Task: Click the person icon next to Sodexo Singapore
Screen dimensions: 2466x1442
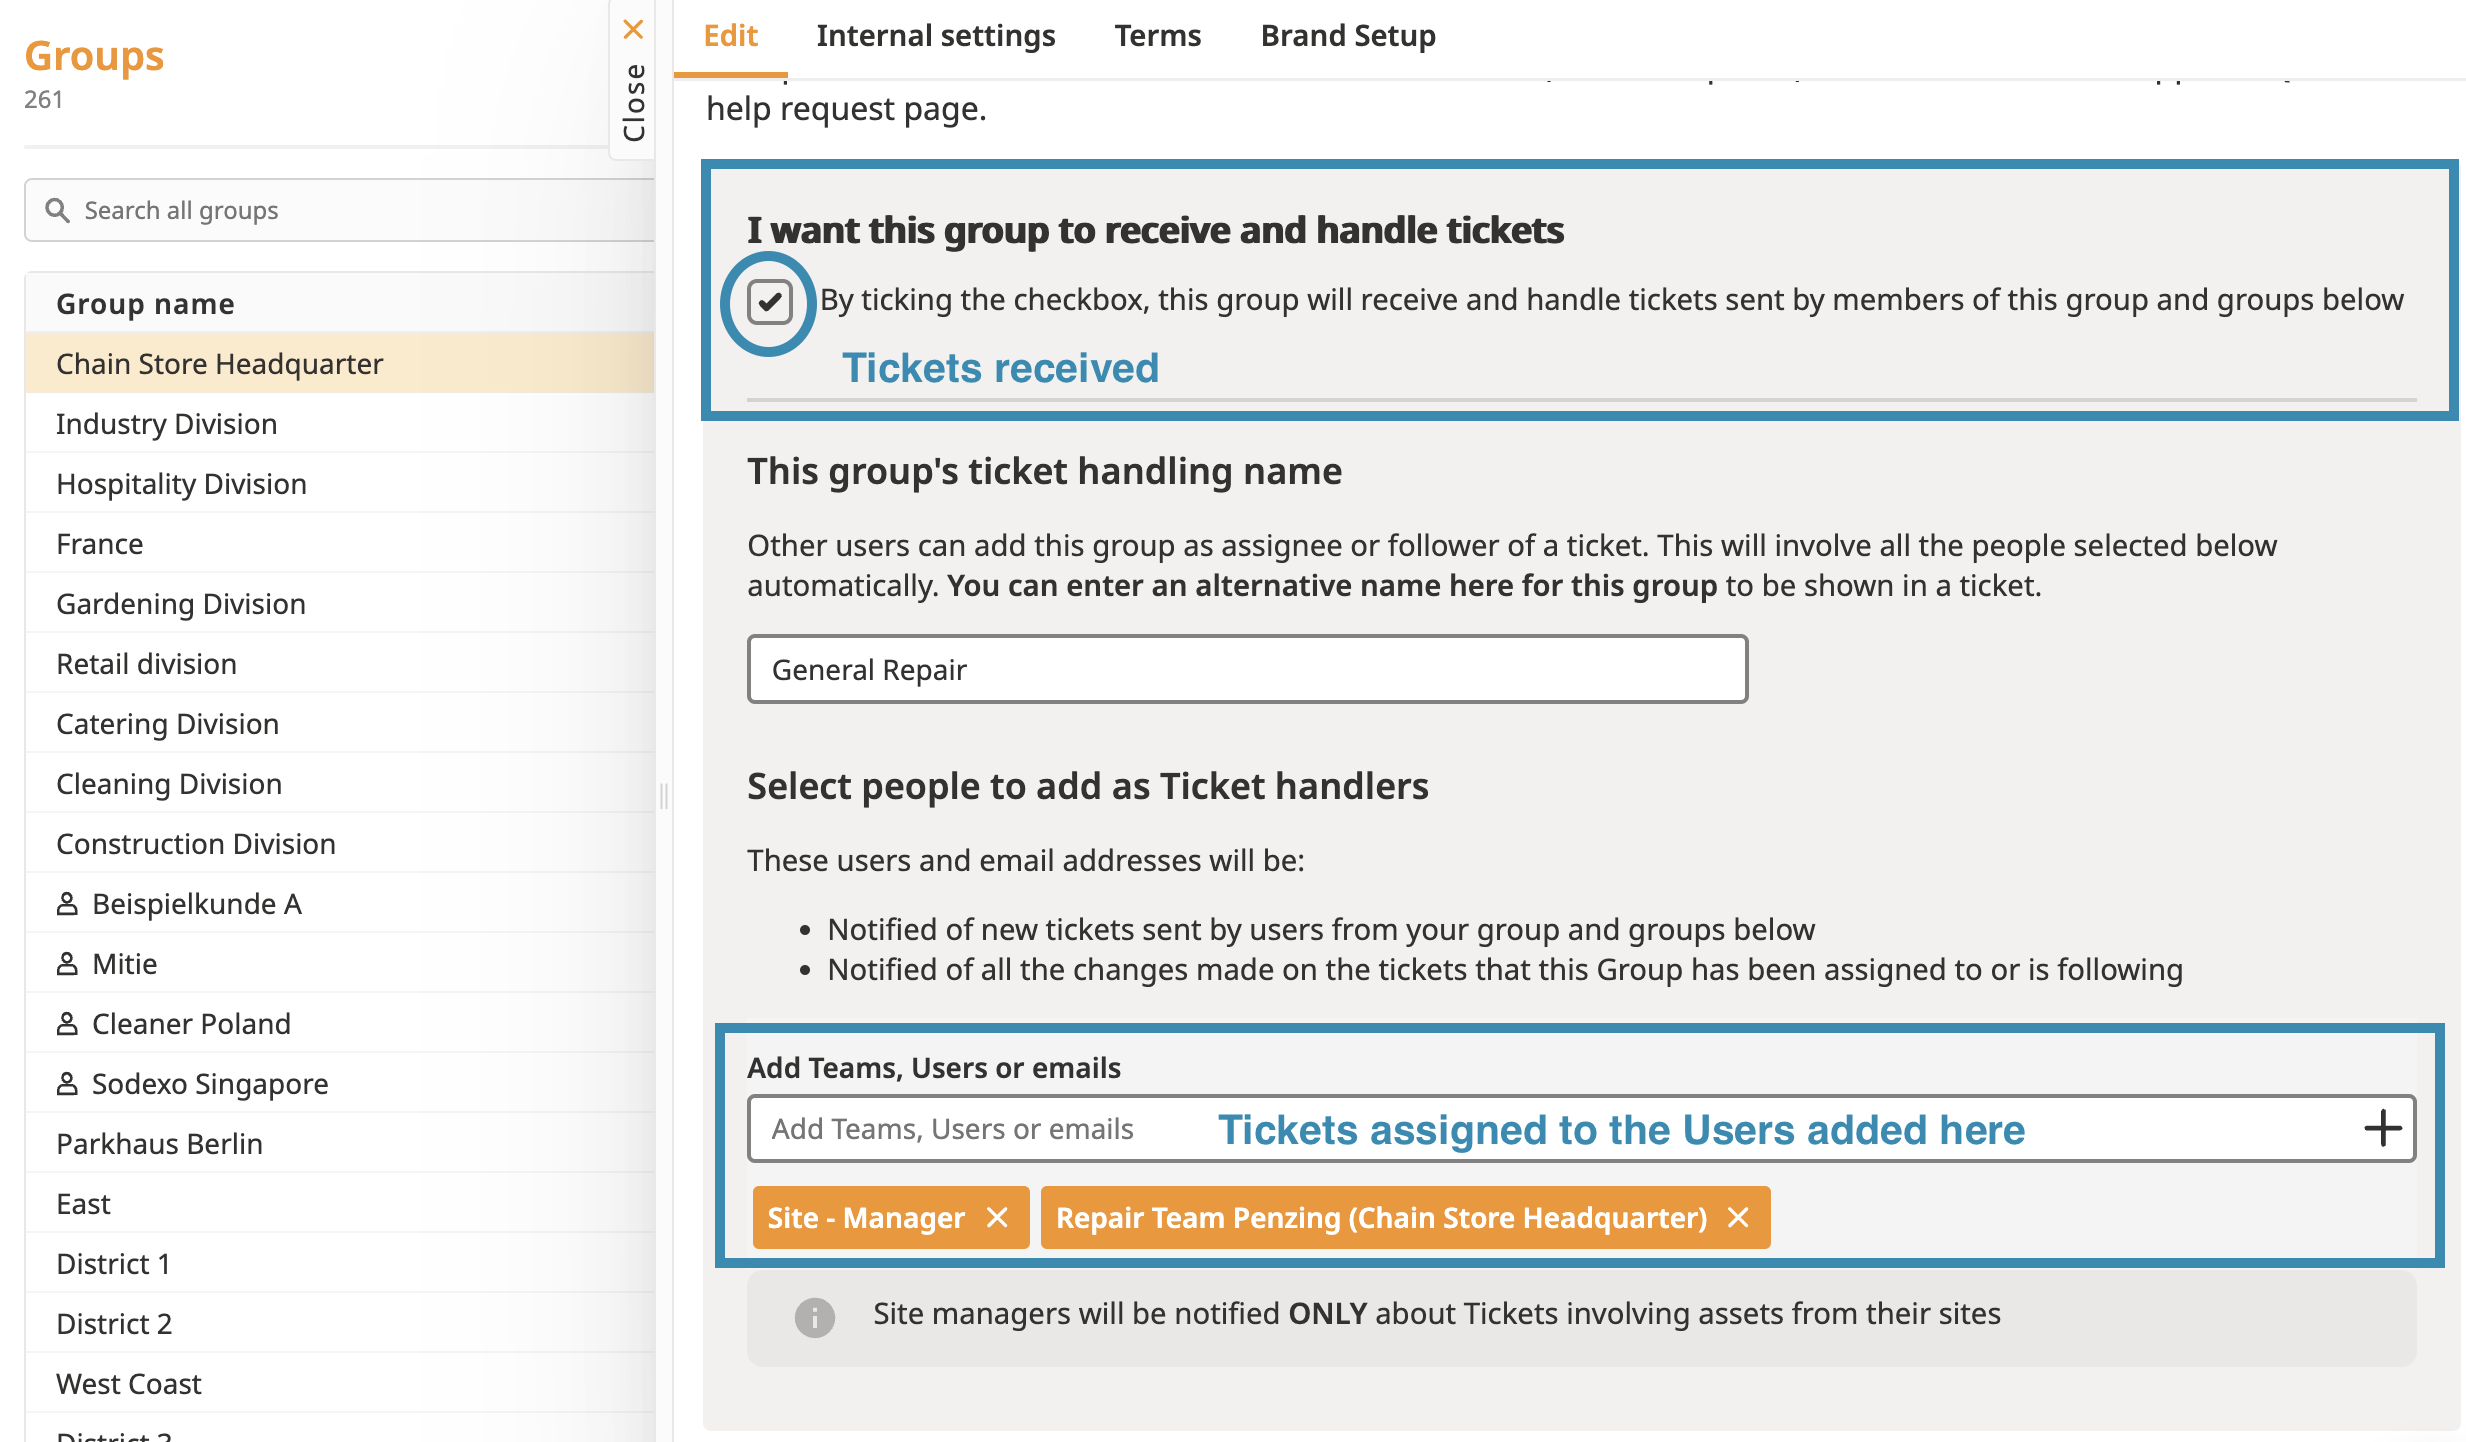Action: pos(67,1084)
